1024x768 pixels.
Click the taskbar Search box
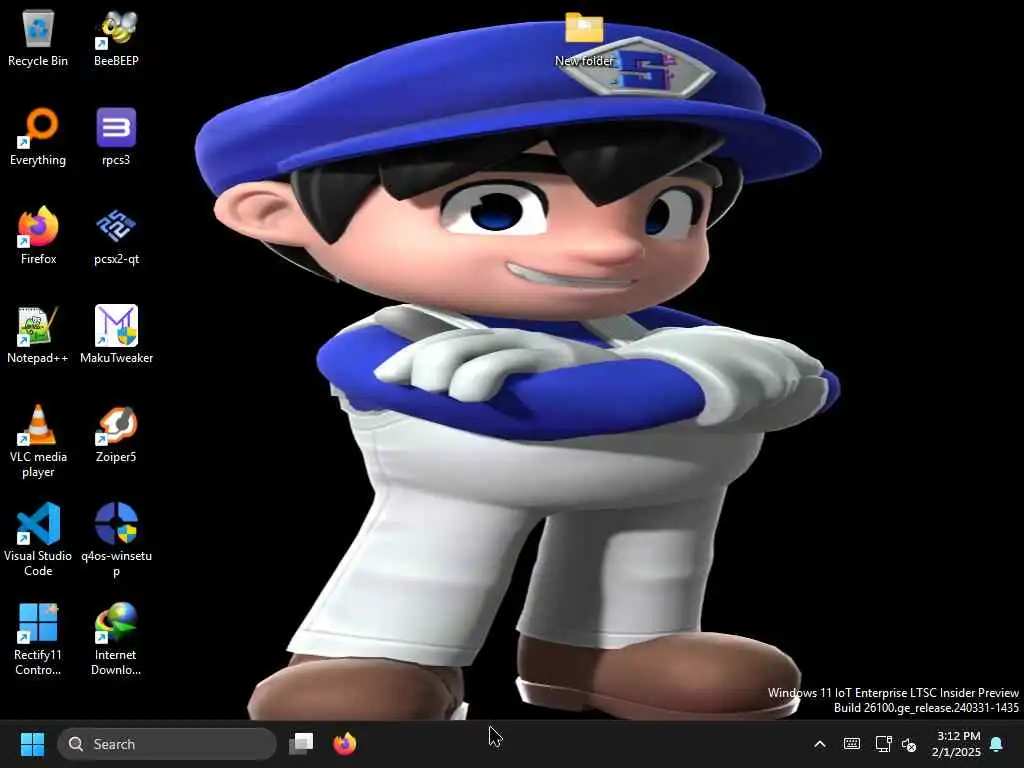click(167, 744)
